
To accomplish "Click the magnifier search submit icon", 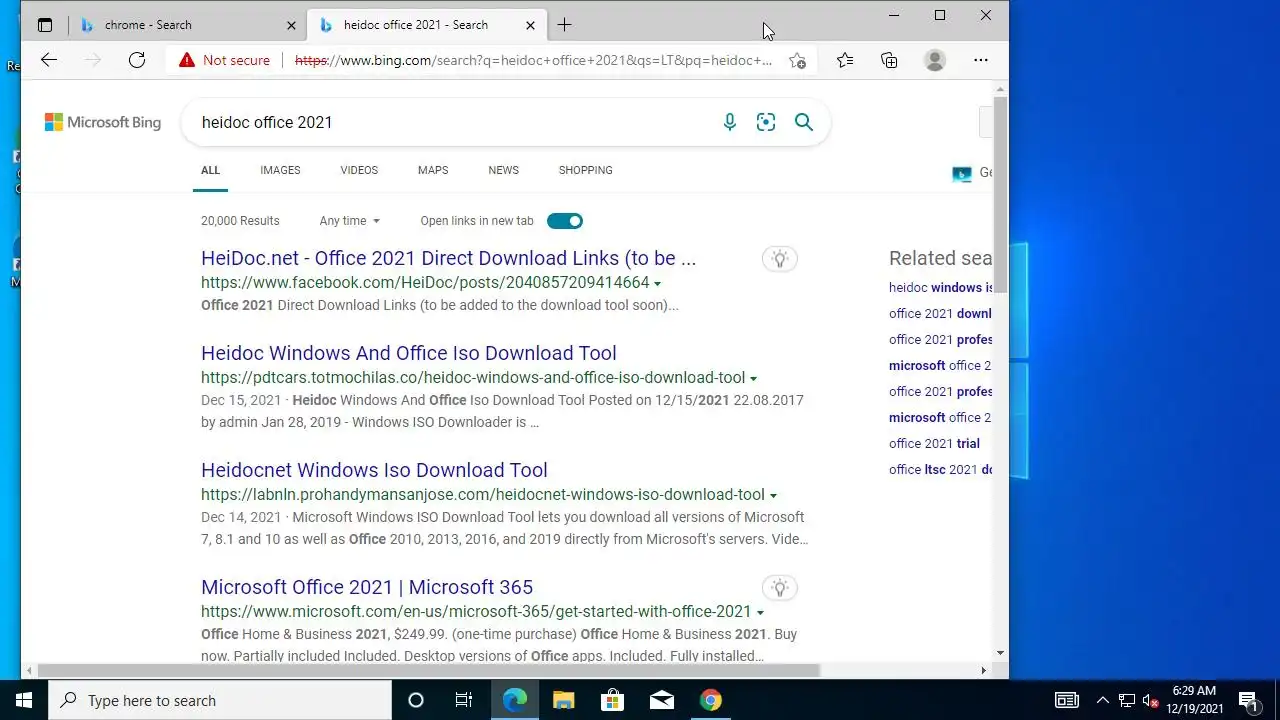I will click(804, 122).
